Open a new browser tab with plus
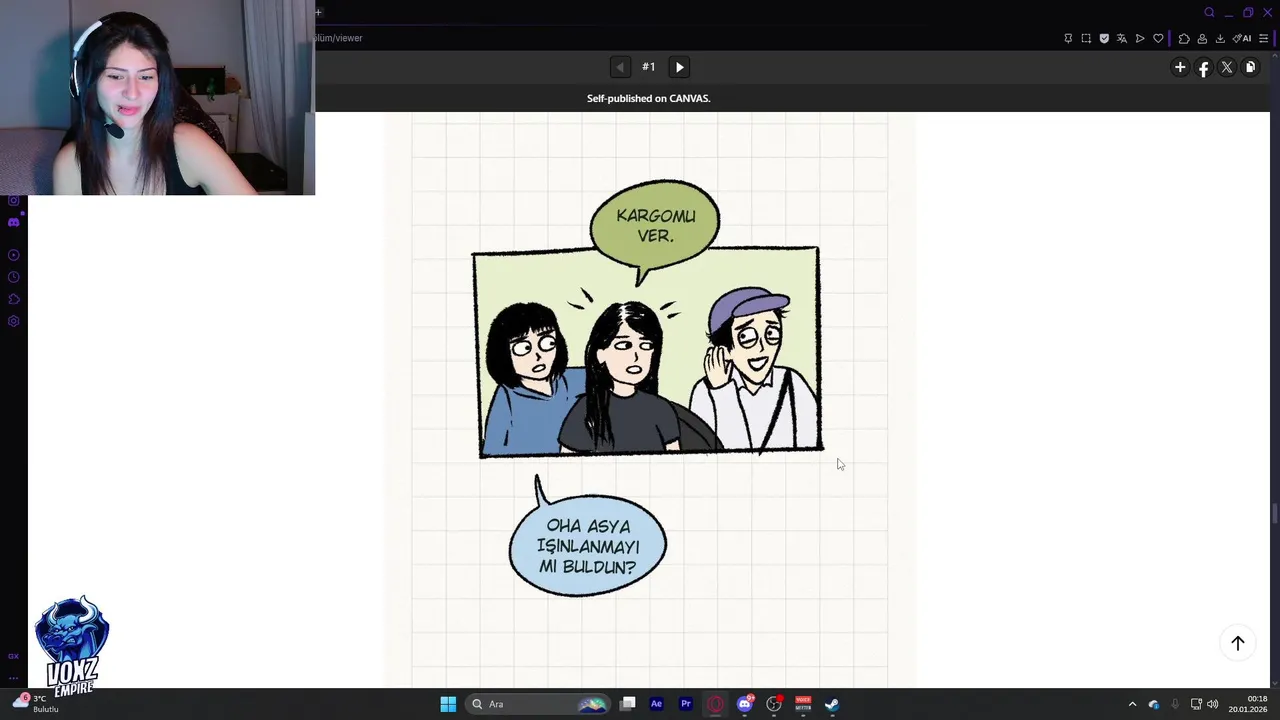Viewport: 1280px width, 720px height. (x=318, y=12)
